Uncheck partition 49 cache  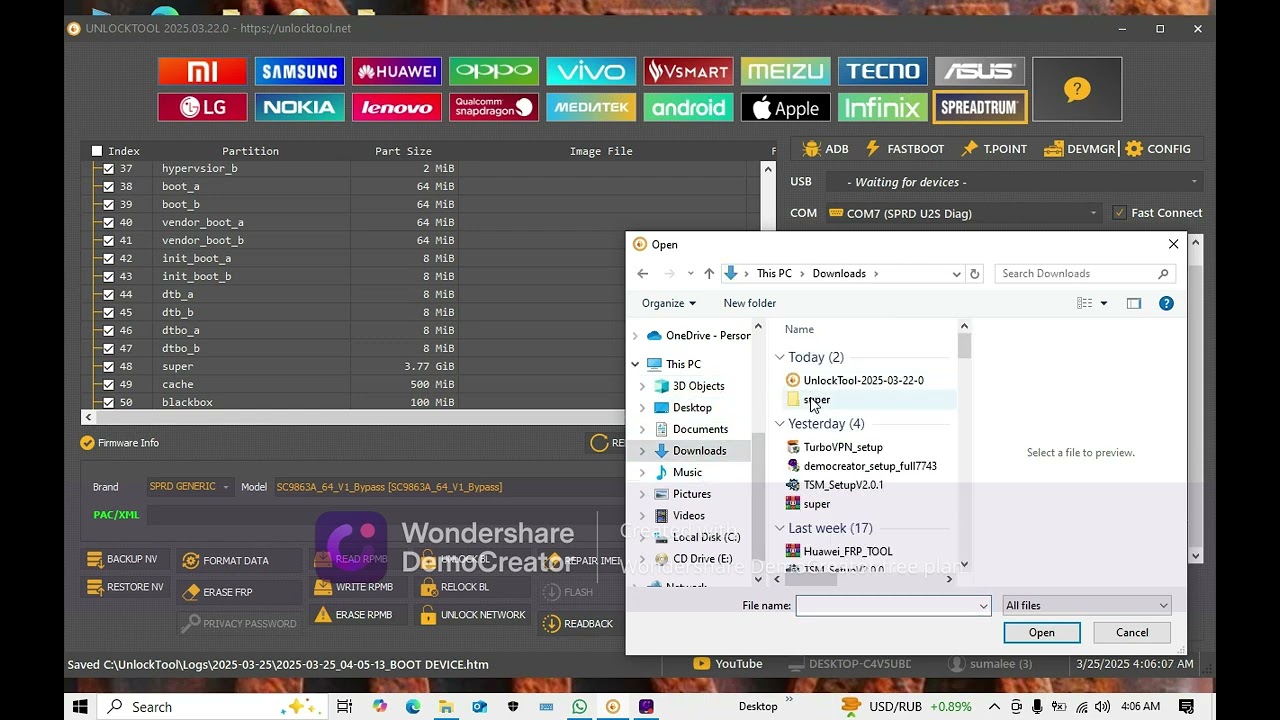click(x=108, y=385)
